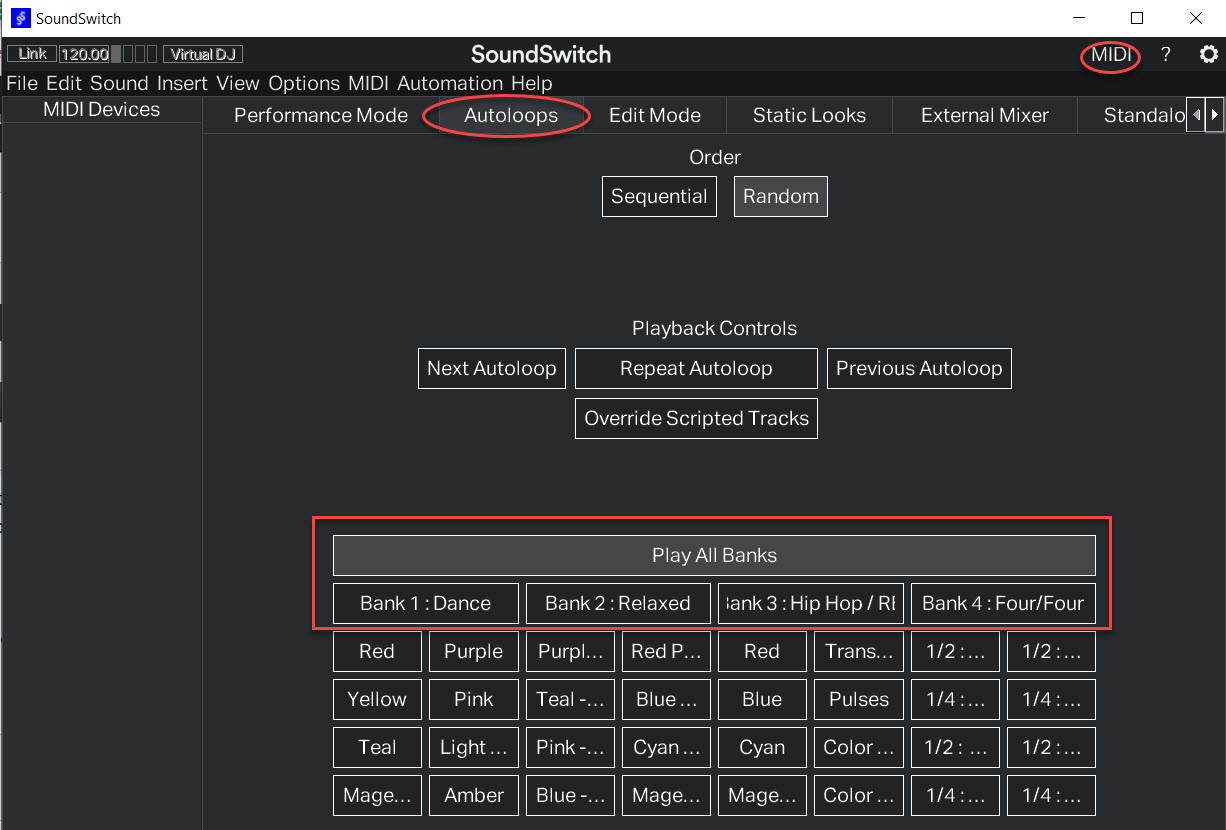
Task: Open the Help menu
Action: coord(531,83)
